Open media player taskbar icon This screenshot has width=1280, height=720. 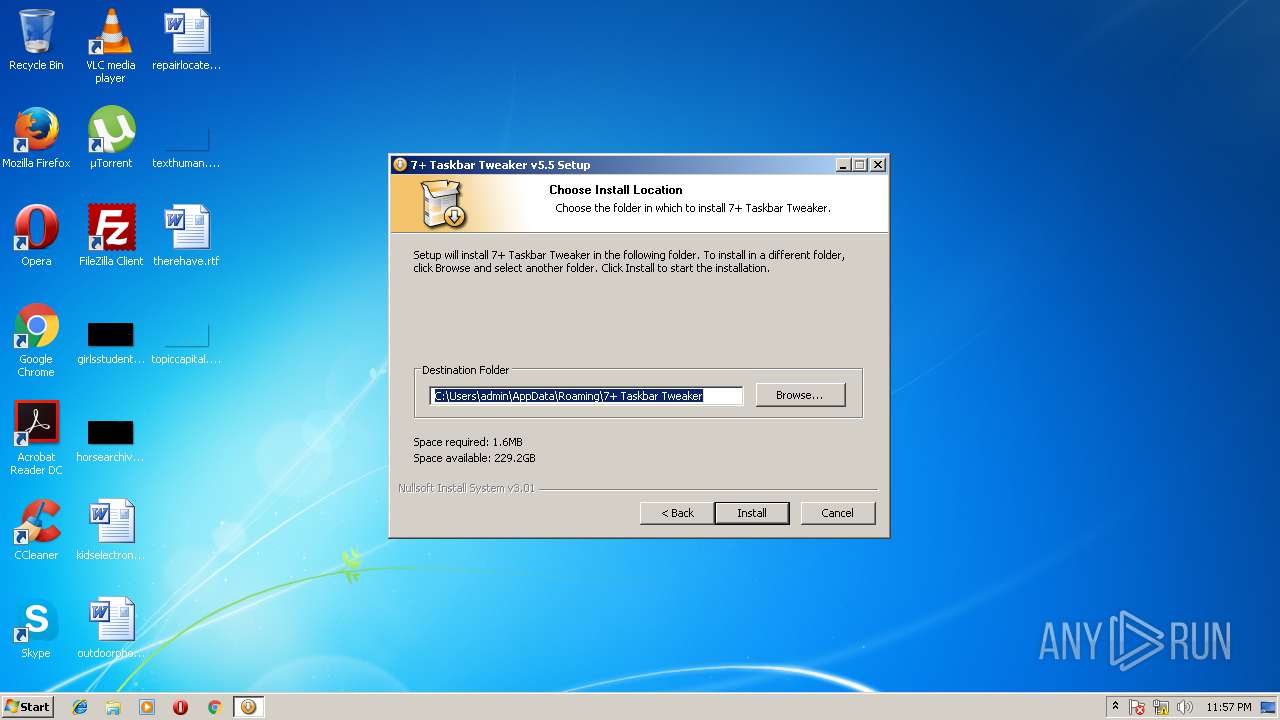pos(147,707)
